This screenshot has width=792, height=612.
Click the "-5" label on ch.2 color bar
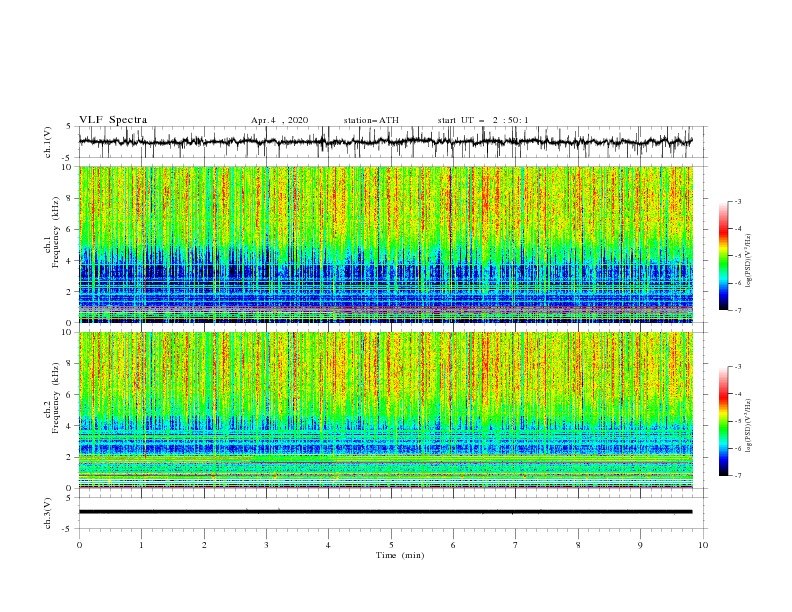(738, 421)
